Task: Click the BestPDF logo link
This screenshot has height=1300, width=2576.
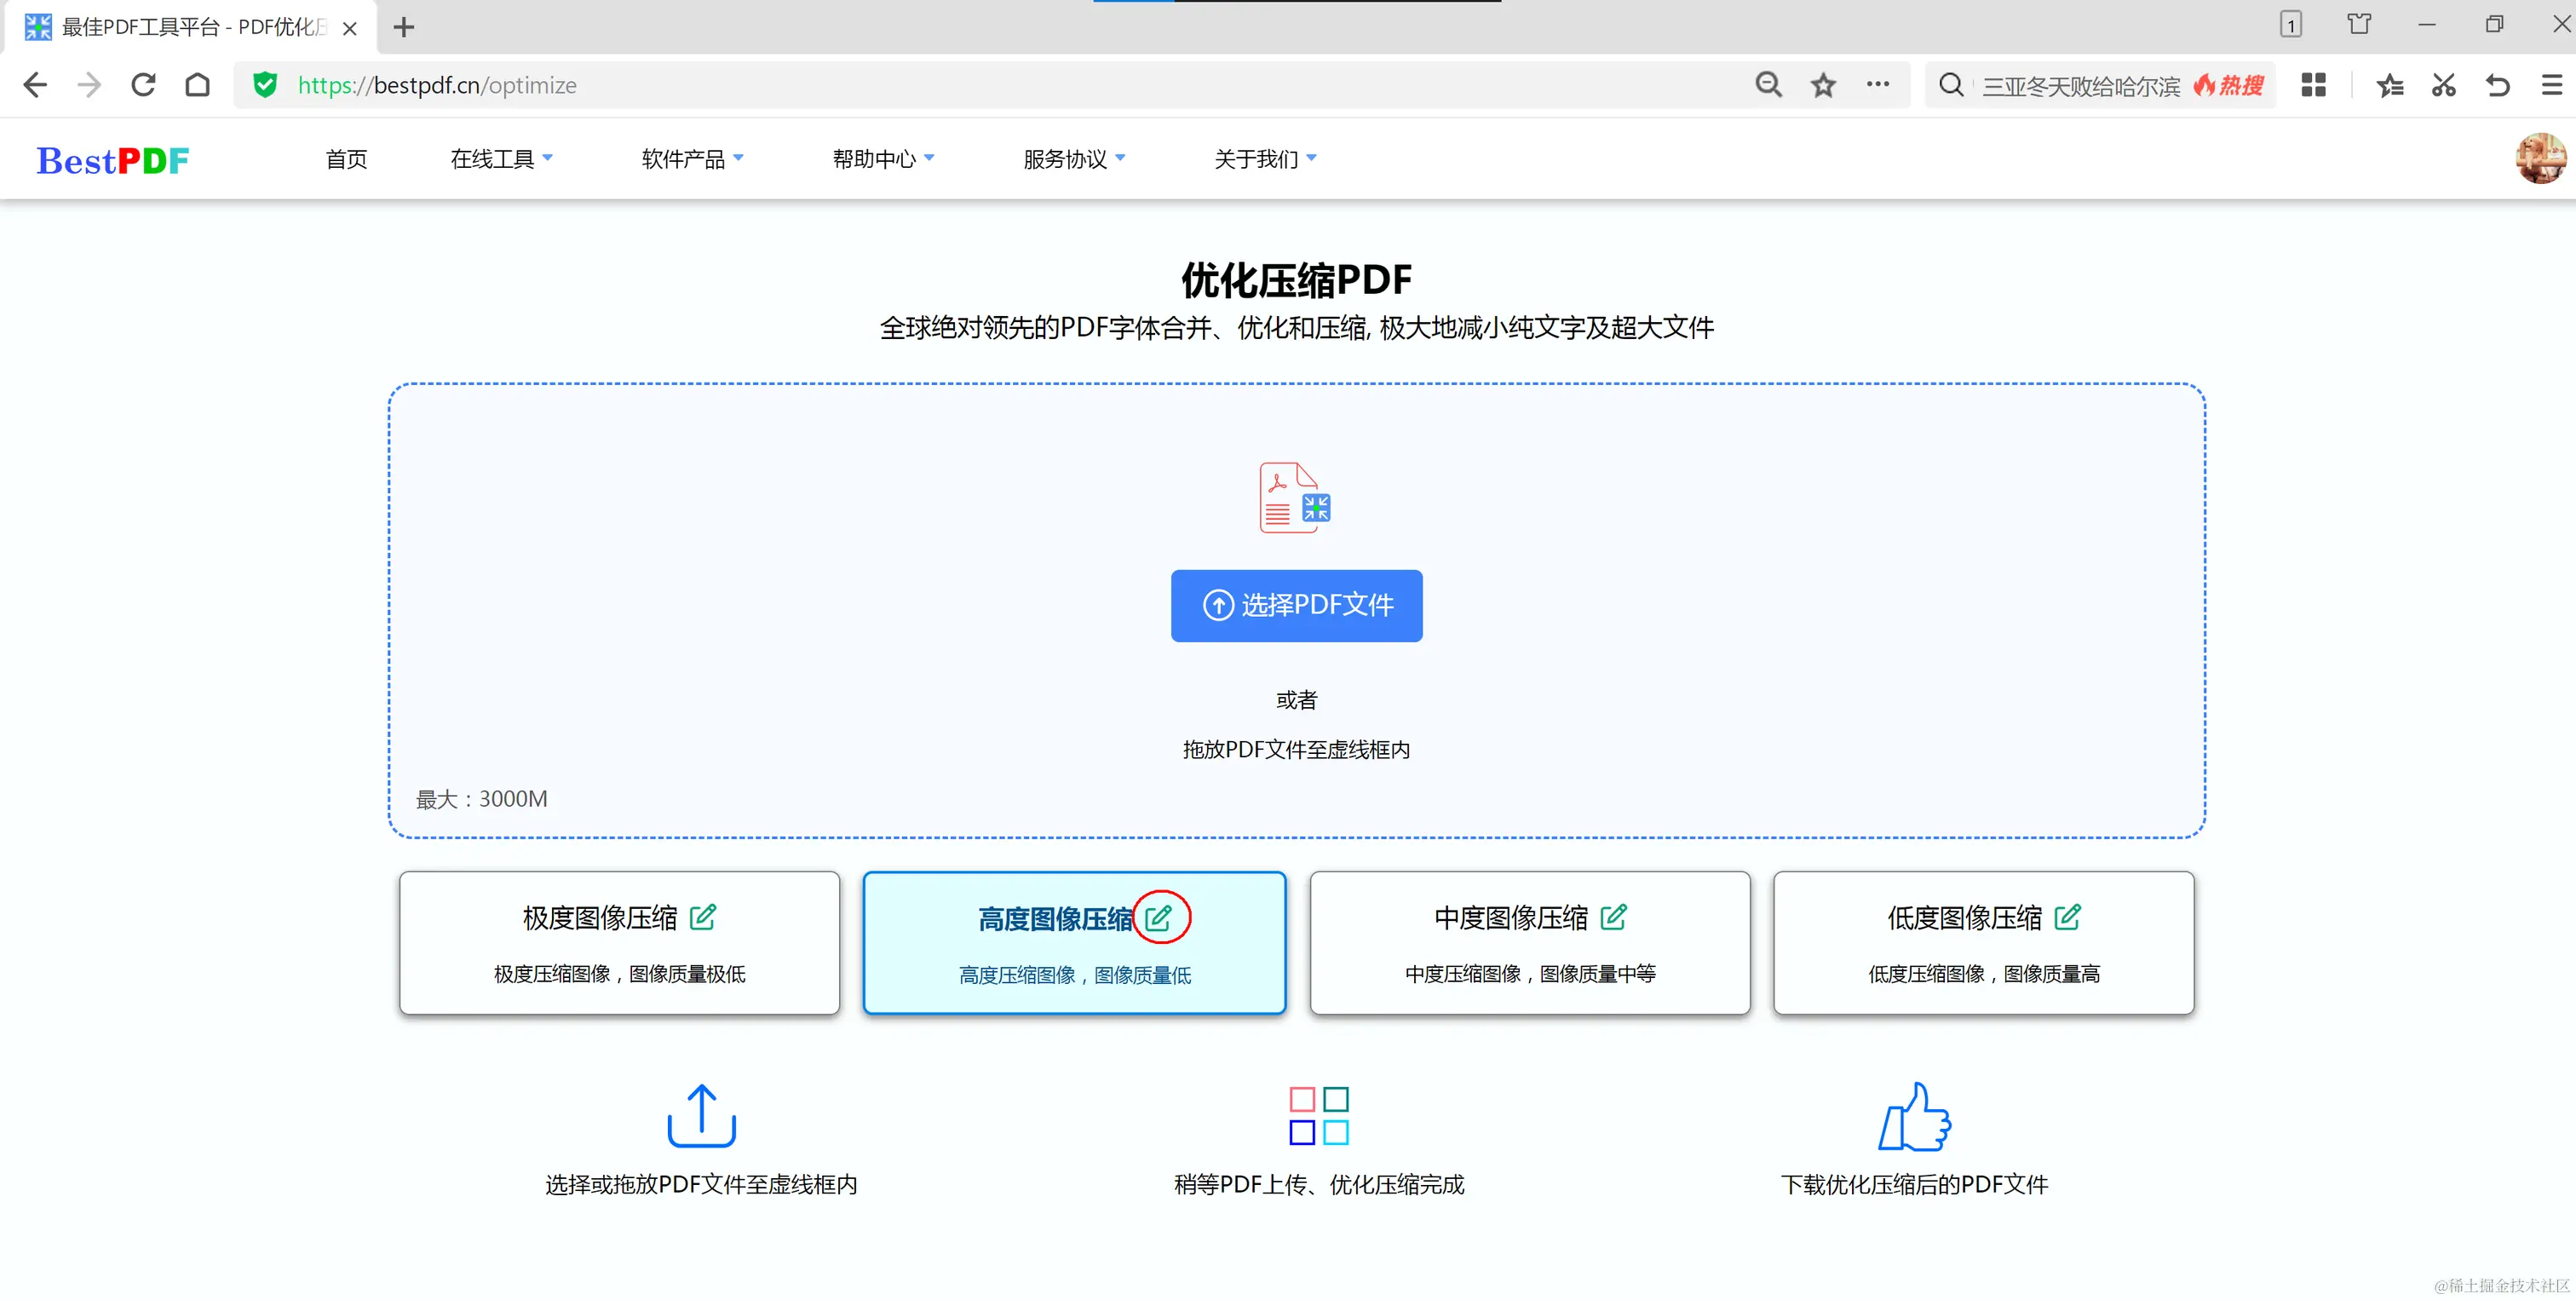Action: tap(113, 160)
